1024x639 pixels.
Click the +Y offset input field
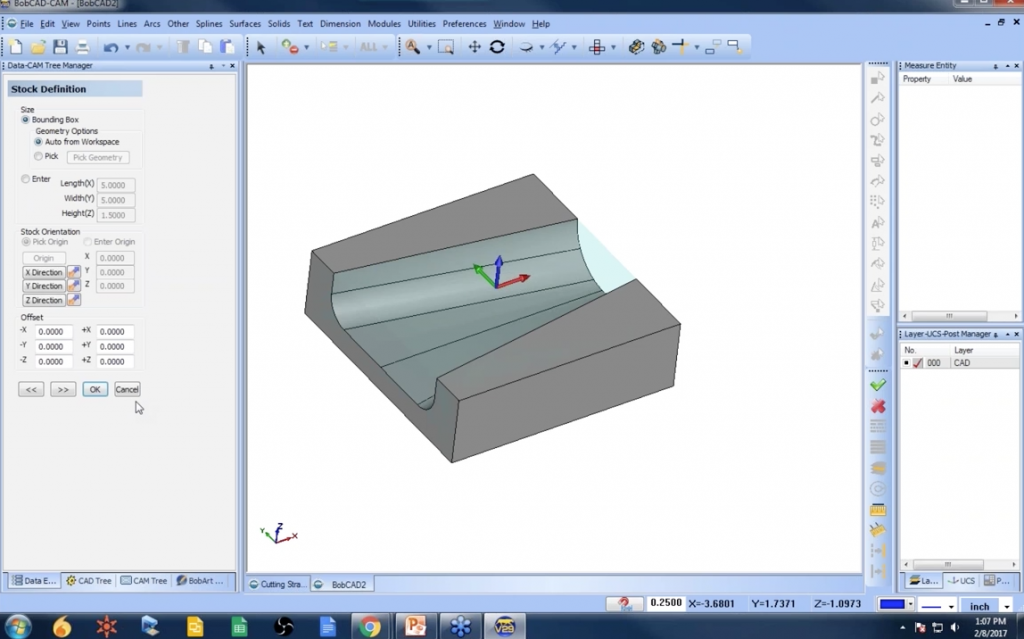[x=115, y=346]
